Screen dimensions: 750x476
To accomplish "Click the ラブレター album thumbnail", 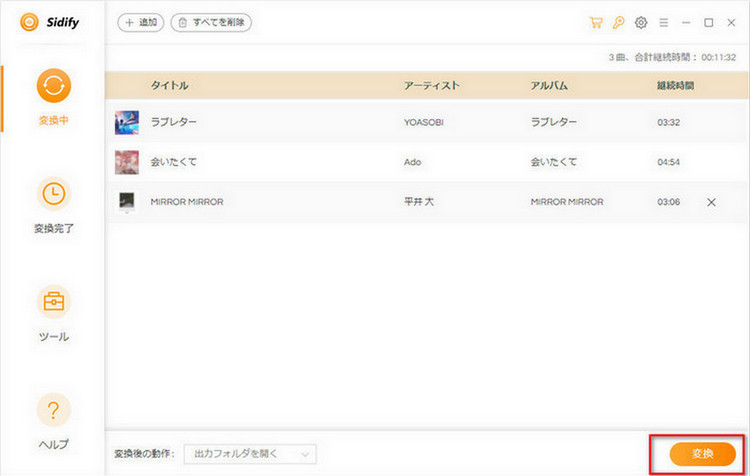I will pos(127,122).
